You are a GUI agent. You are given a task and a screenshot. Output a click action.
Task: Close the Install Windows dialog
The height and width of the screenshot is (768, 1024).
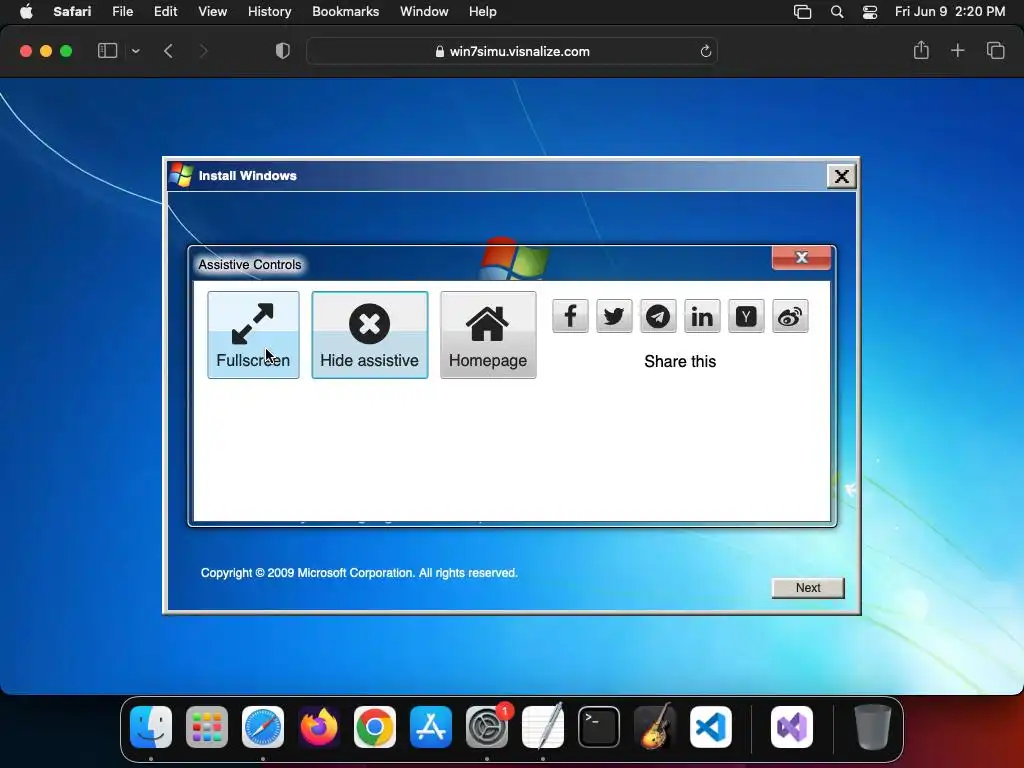point(841,176)
